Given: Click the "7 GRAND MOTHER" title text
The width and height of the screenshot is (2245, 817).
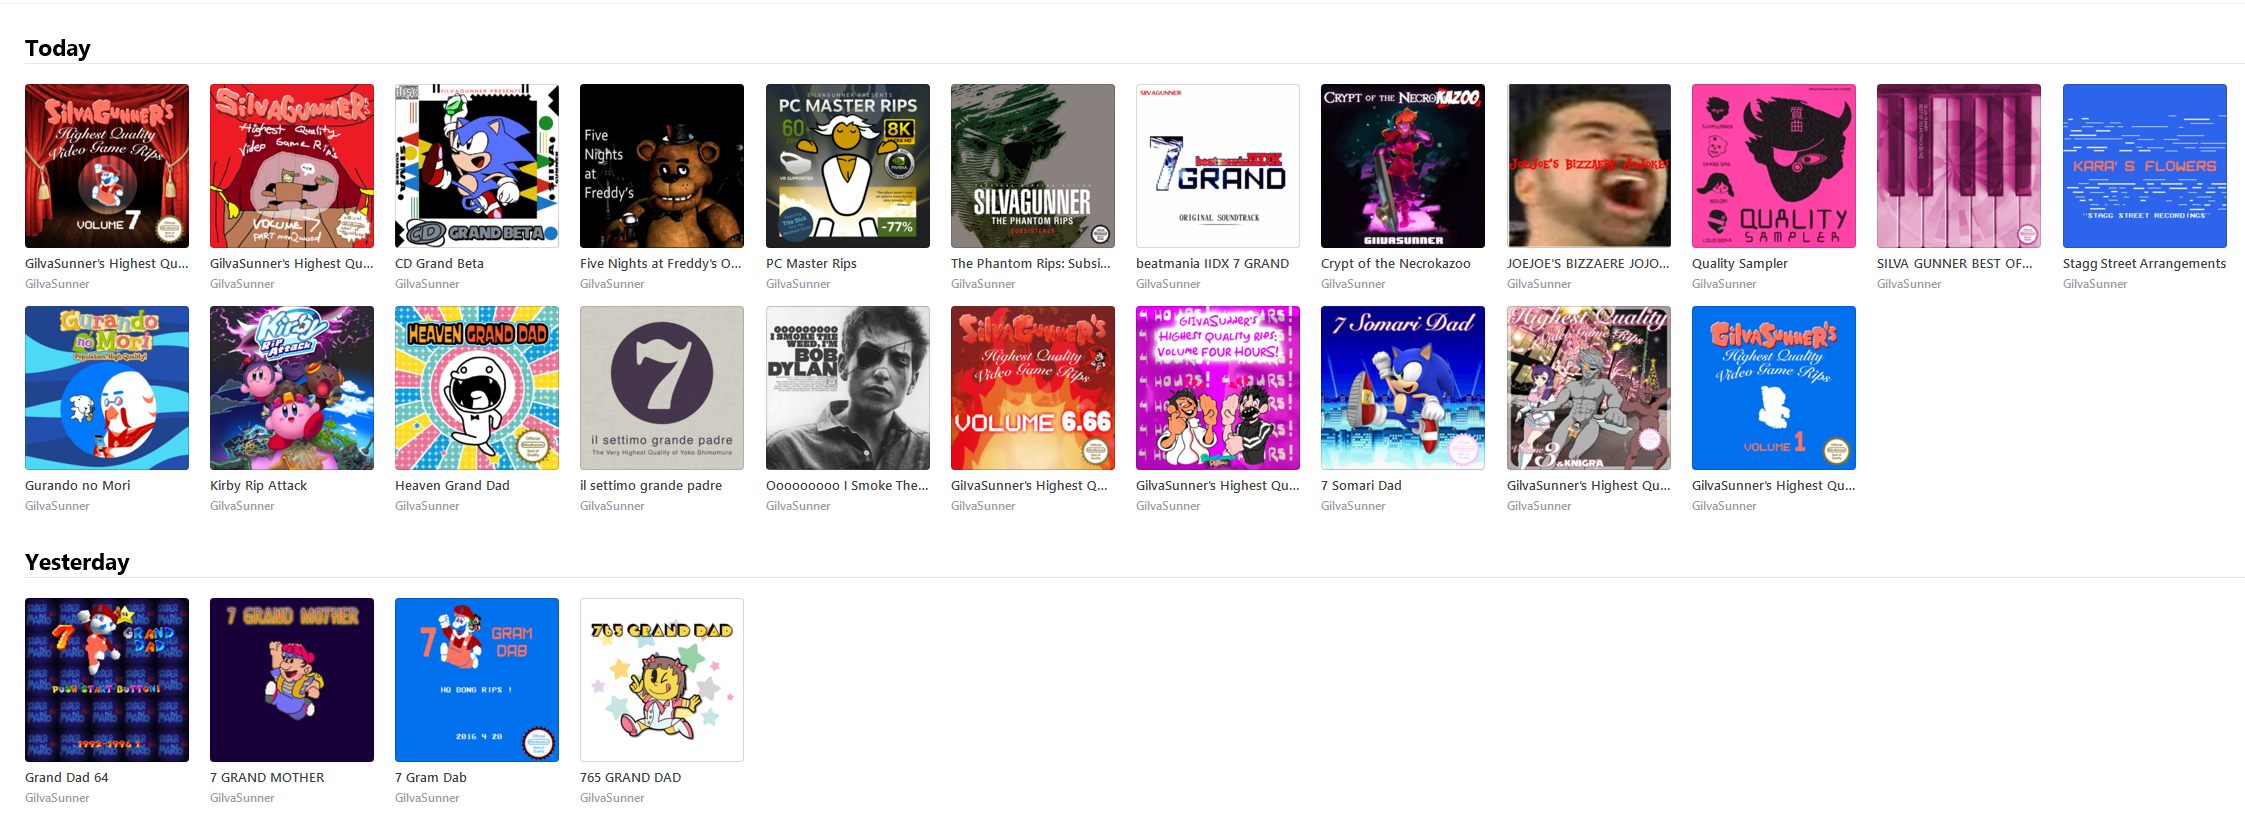Looking at the screenshot, I should point(267,778).
